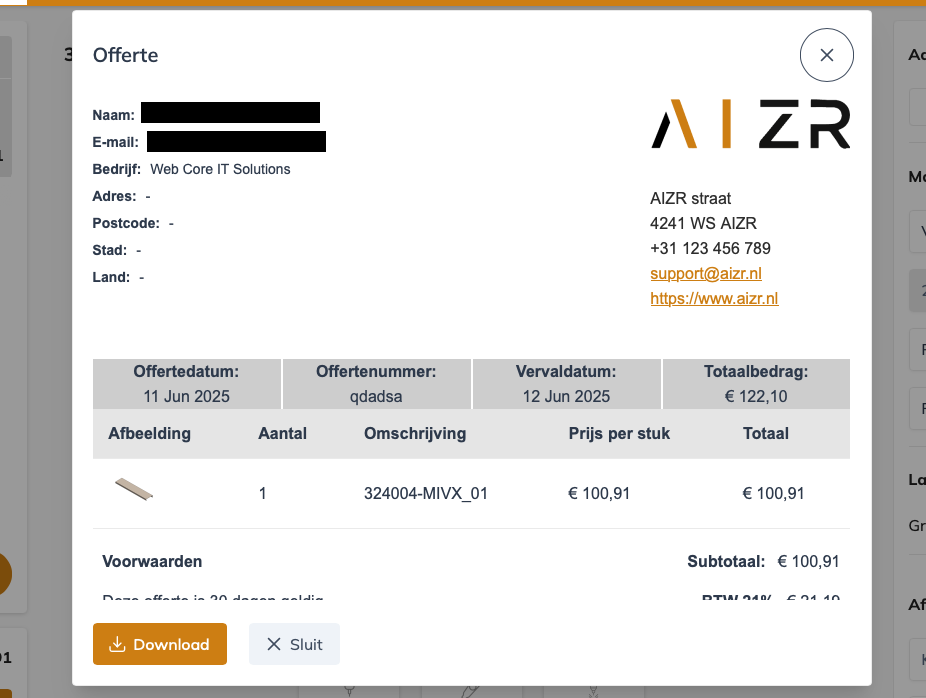The height and width of the screenshot is (698, 926).
Task: Click the Totaalbedrag cell showing € 122,10
Action: 754,397
